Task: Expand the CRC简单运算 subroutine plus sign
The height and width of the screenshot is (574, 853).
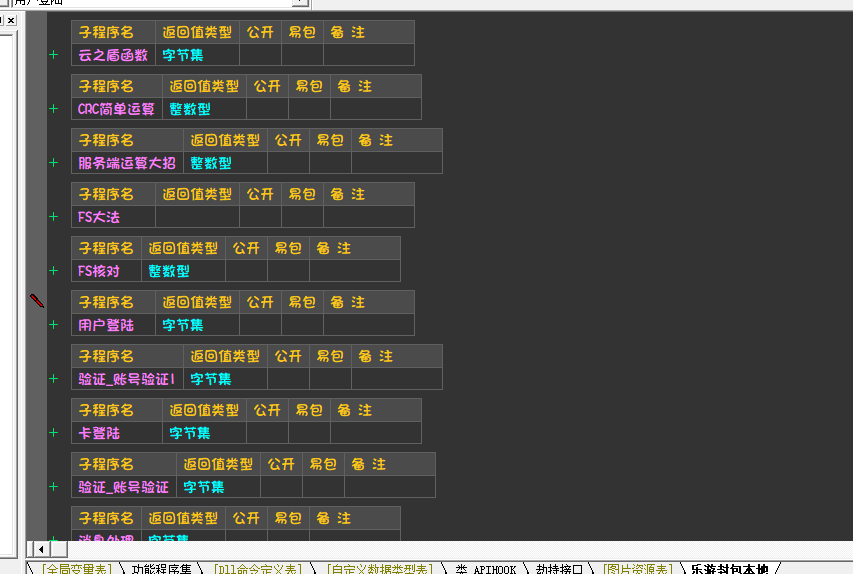Action: pyautogui.click(x=53, y=109)
